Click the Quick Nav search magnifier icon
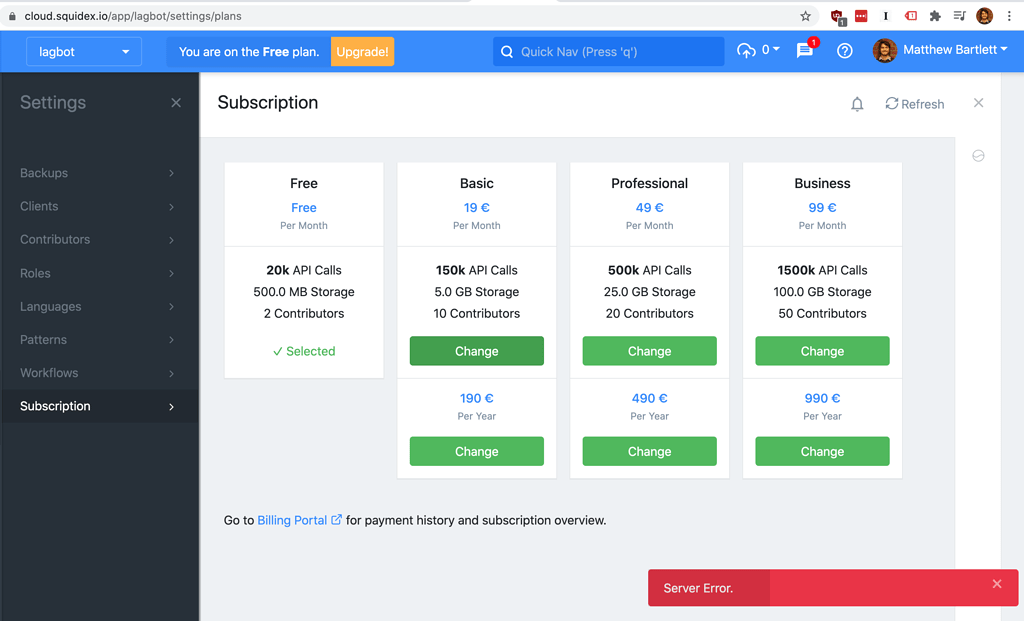Viewport: 1024px width, 621px height. [x=507, y=51]
